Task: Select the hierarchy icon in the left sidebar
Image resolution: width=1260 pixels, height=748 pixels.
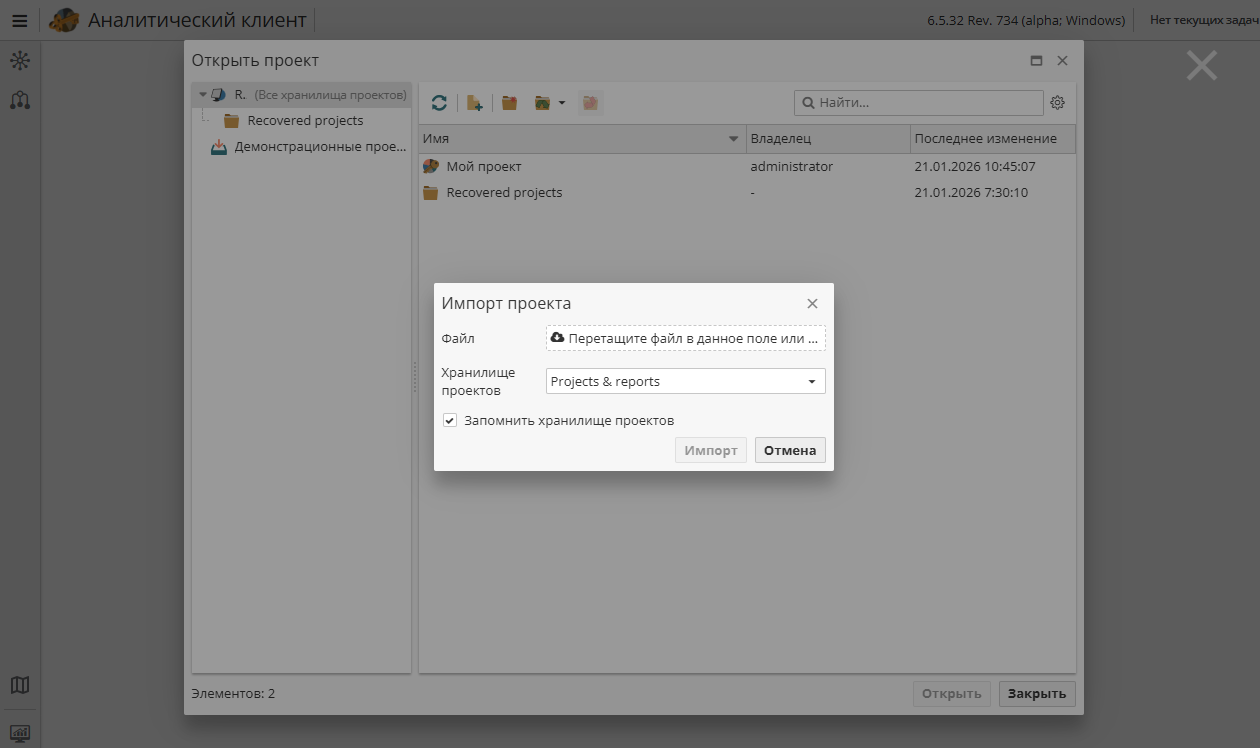Action: (x=20, y=100)
